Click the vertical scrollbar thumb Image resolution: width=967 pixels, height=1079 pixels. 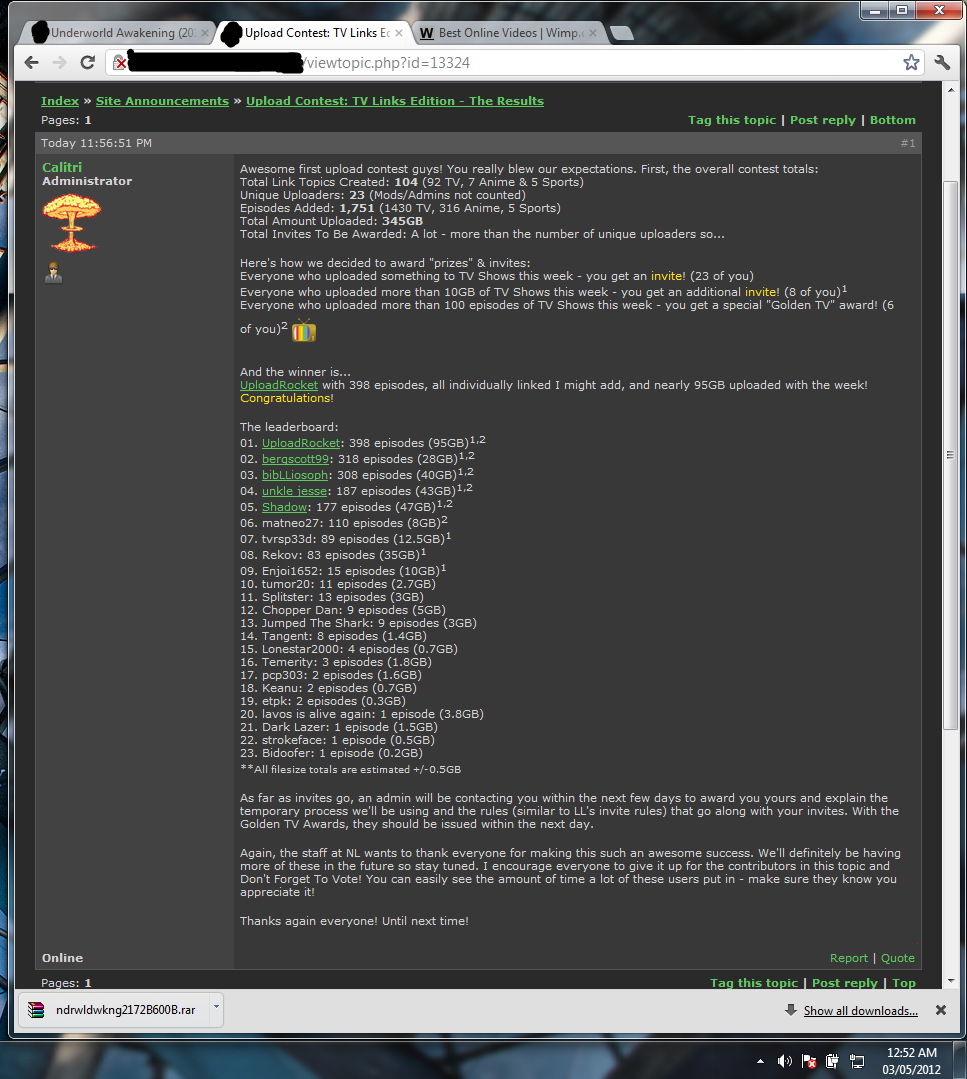[x=950, y=455]
